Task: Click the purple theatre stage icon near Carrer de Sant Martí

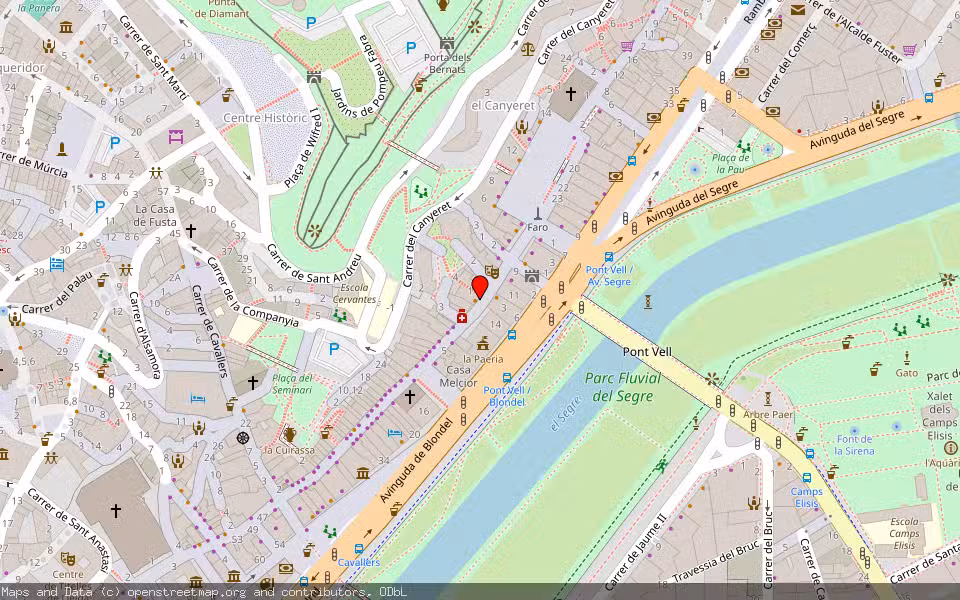Action: coord(175,137)
